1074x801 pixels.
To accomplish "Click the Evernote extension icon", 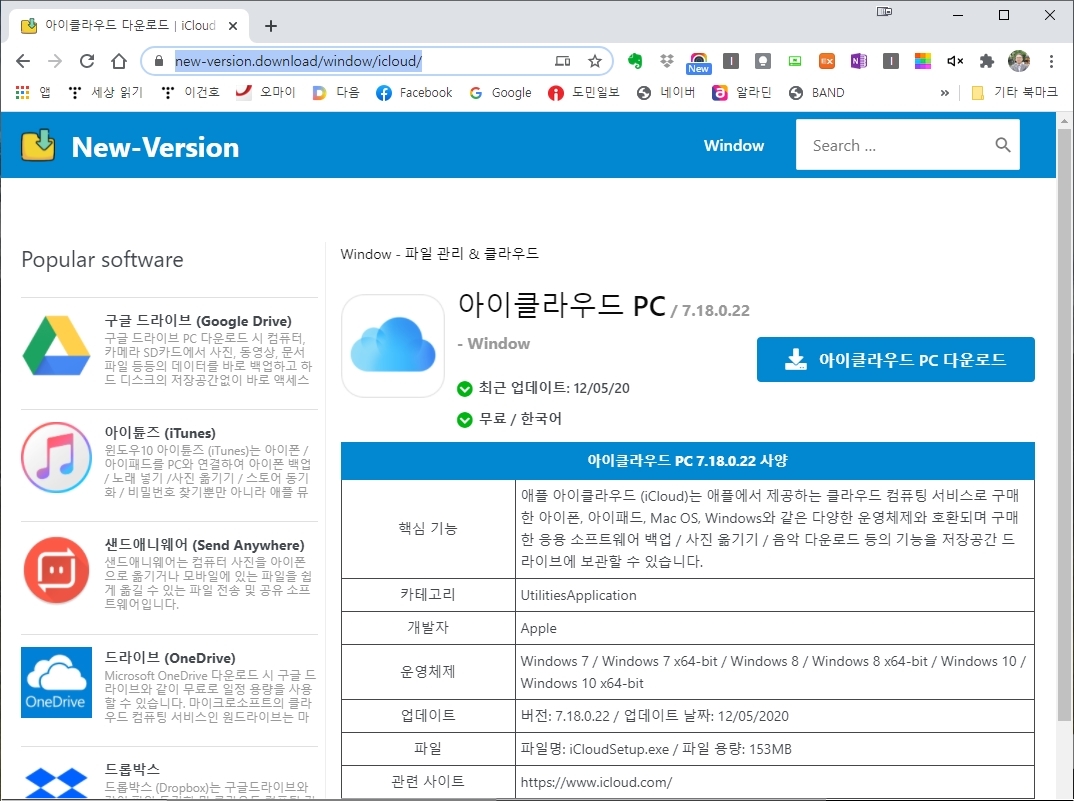I will coord(635,61).
